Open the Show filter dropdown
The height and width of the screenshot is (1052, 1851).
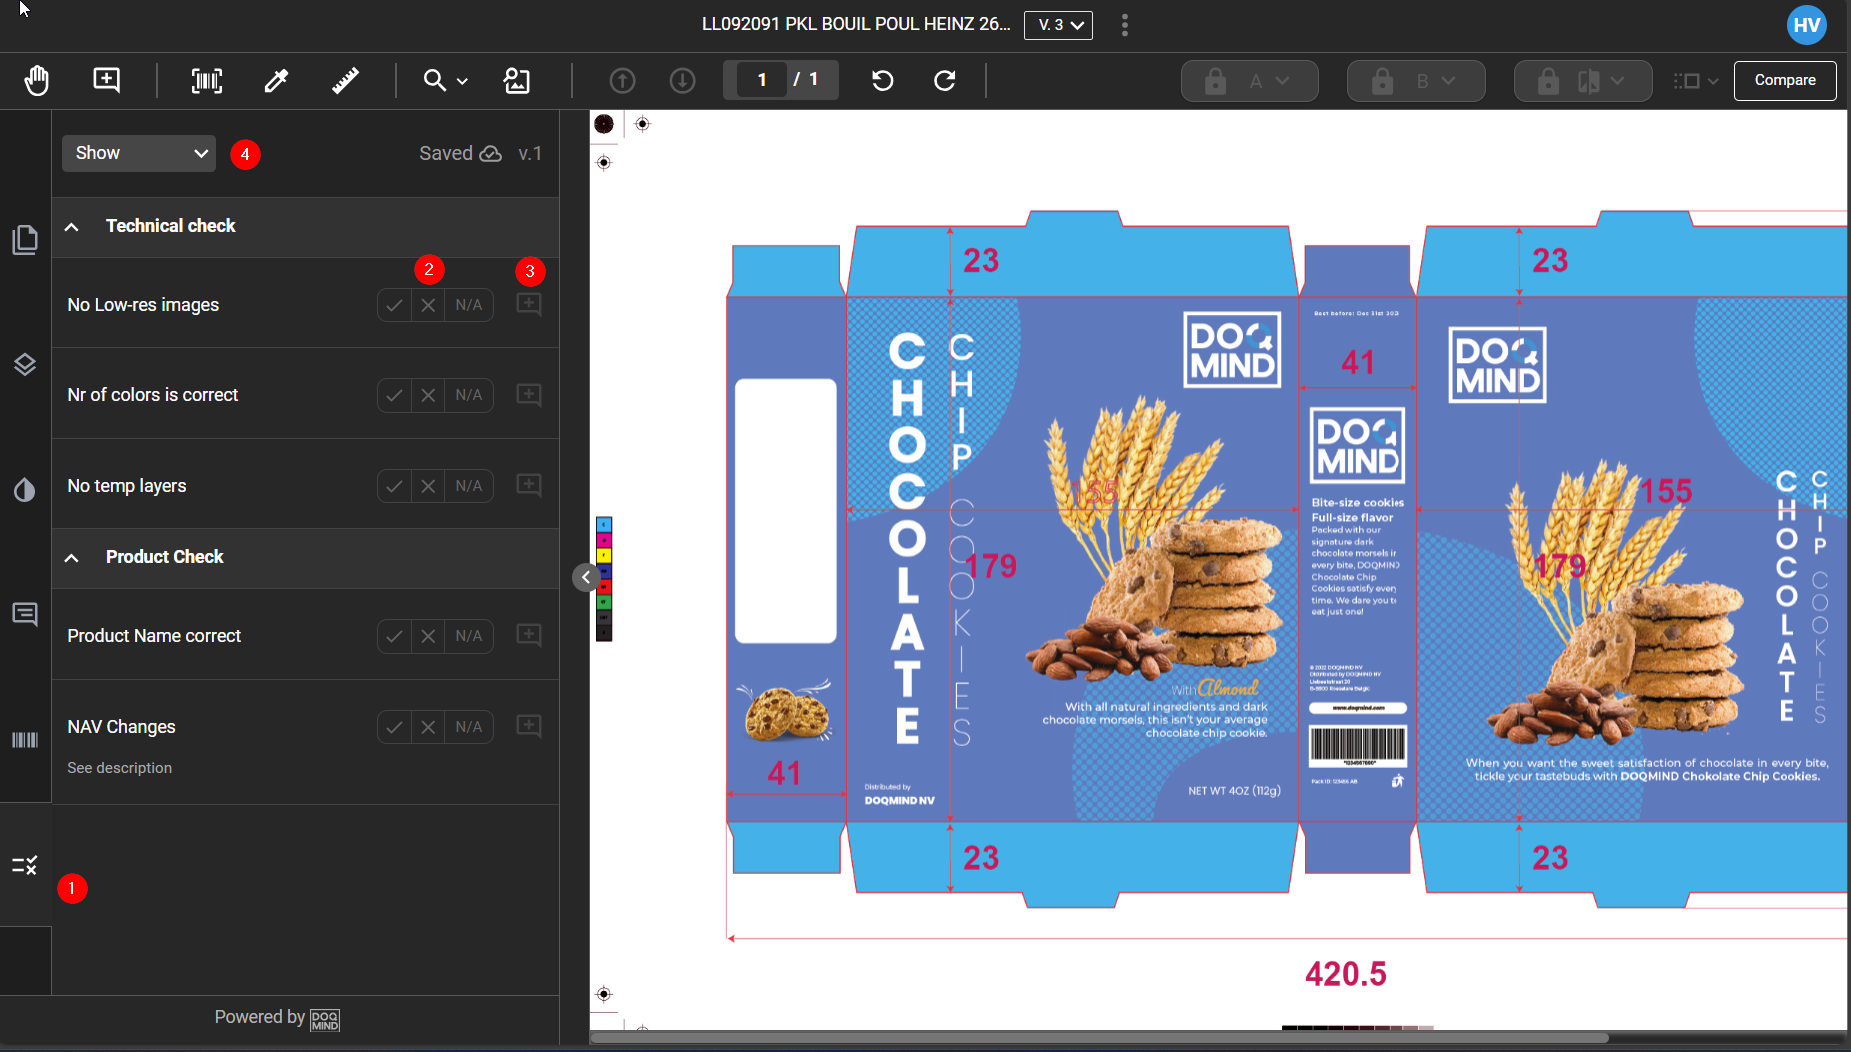(139, 153)
